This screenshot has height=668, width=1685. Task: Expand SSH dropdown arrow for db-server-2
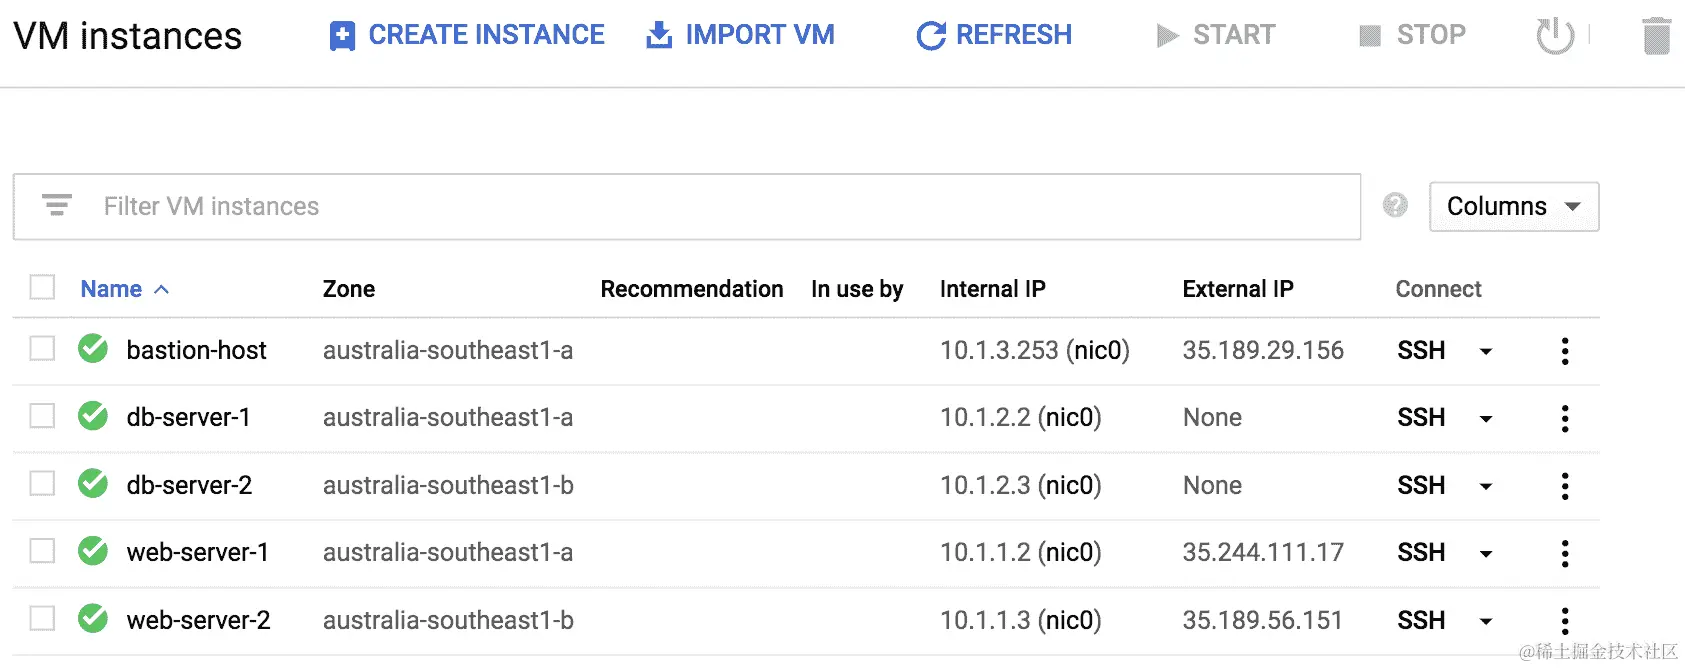pyautogui.click(x=1486, y=486)
